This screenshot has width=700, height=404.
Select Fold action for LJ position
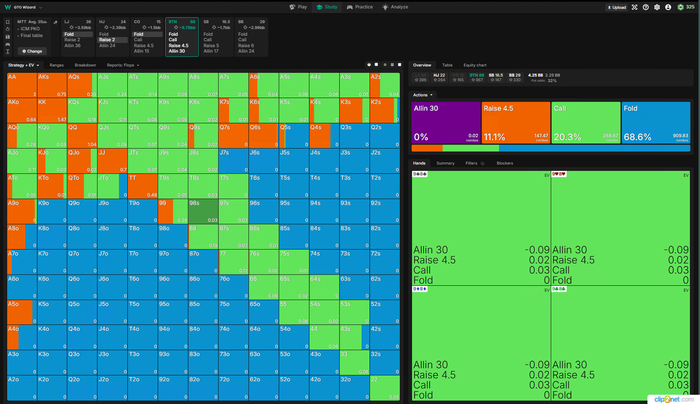click(70, 34)
